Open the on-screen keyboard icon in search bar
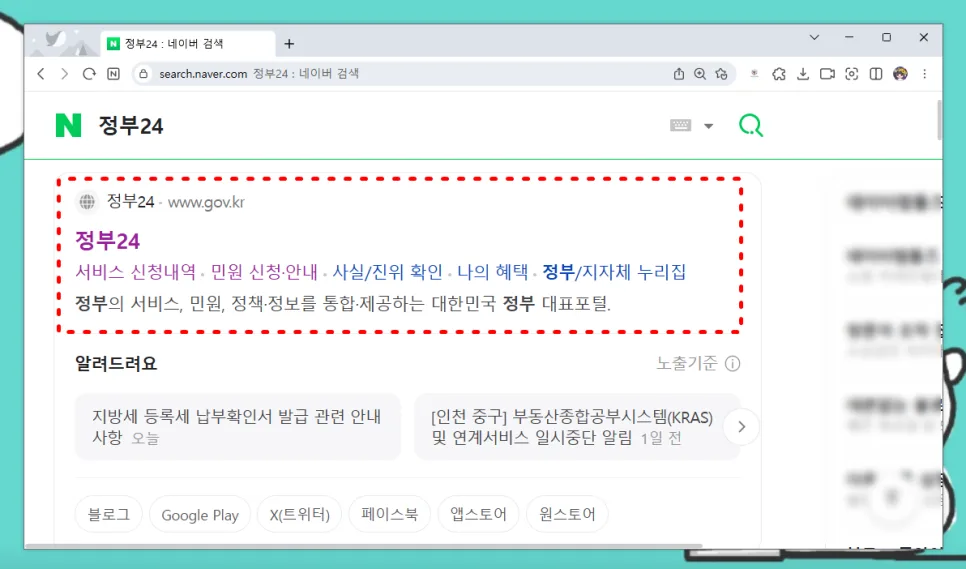The height and width of the screenshot is (569, 966). pos(680,126)
